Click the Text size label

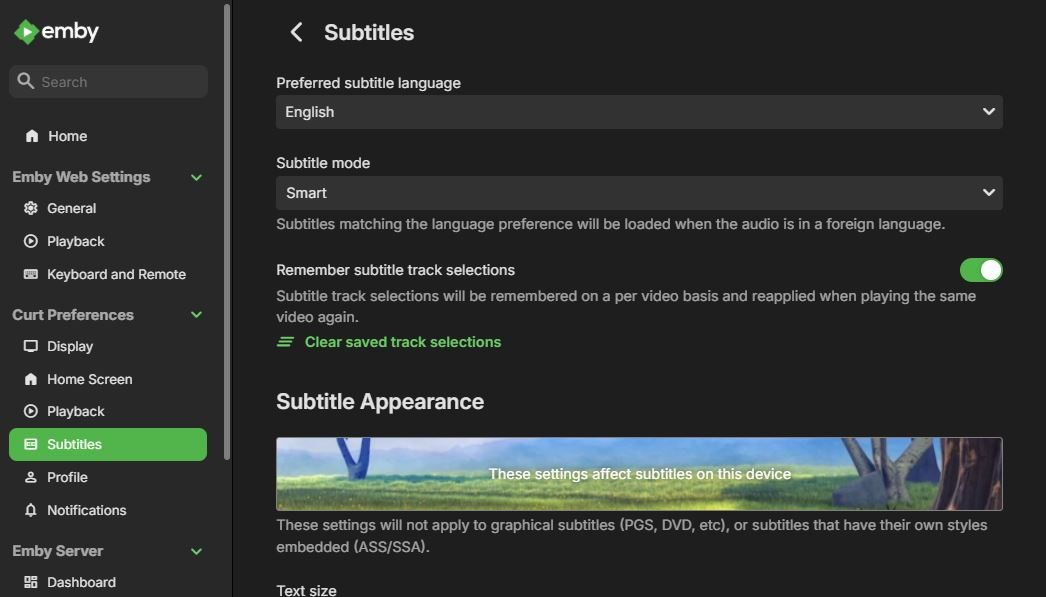click(306, 590)
